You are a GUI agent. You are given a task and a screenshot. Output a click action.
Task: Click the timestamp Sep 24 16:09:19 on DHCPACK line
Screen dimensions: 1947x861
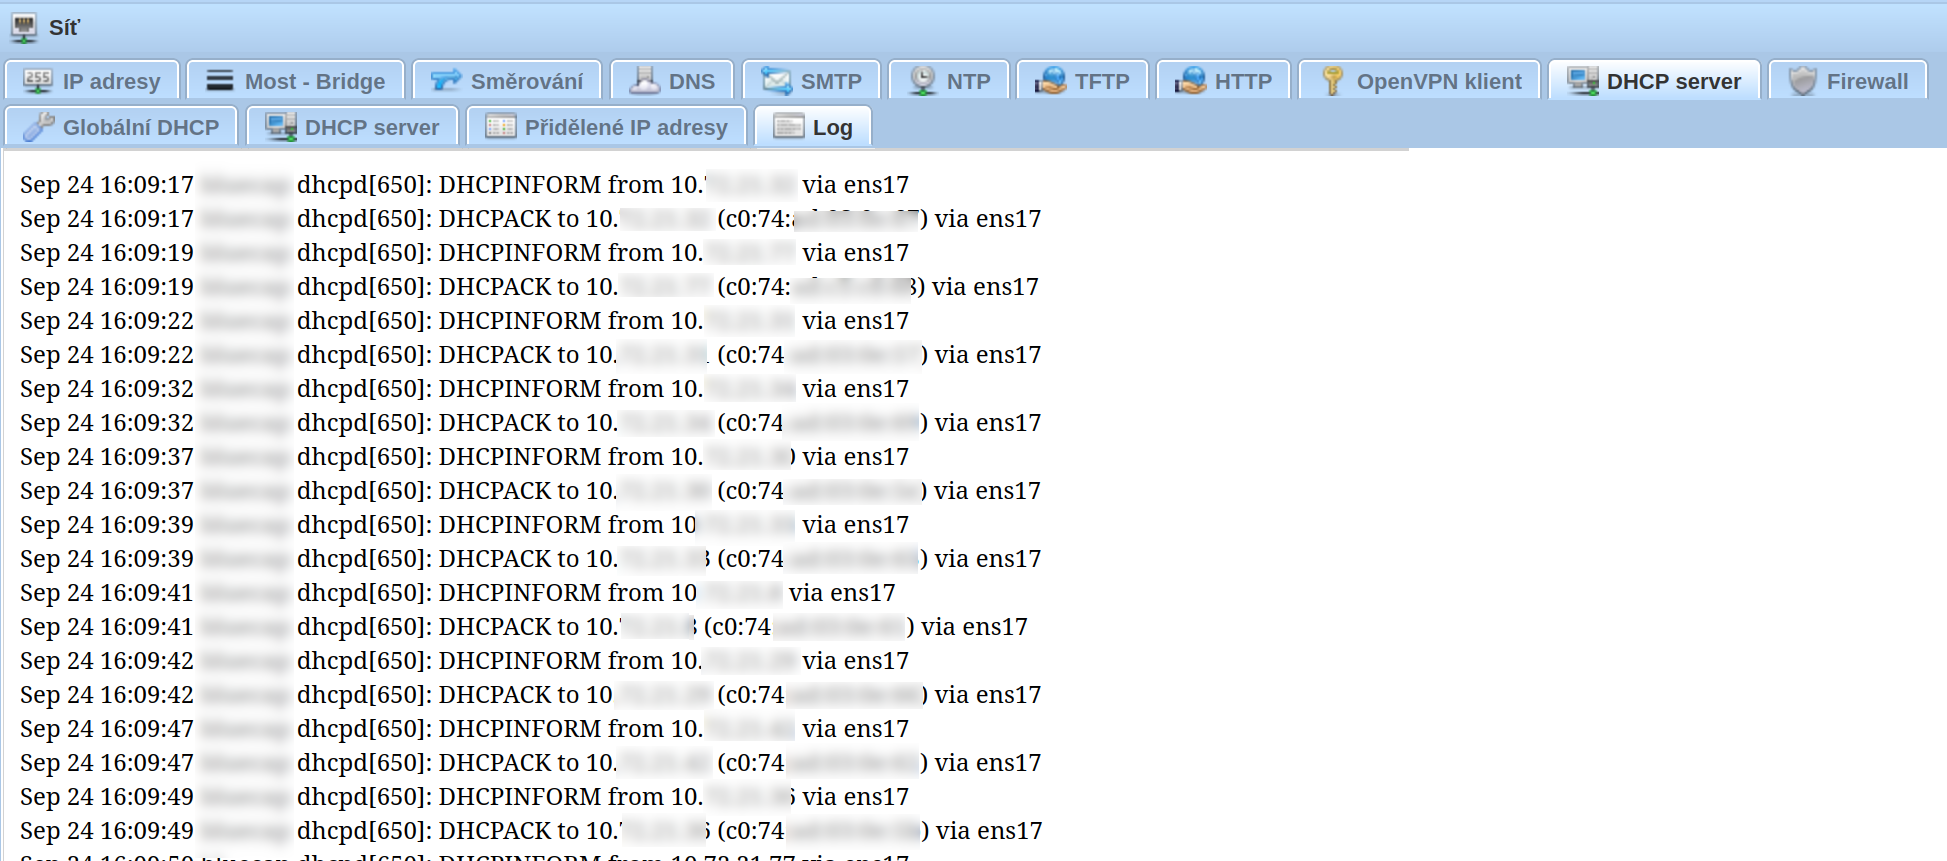click(107, 287)
